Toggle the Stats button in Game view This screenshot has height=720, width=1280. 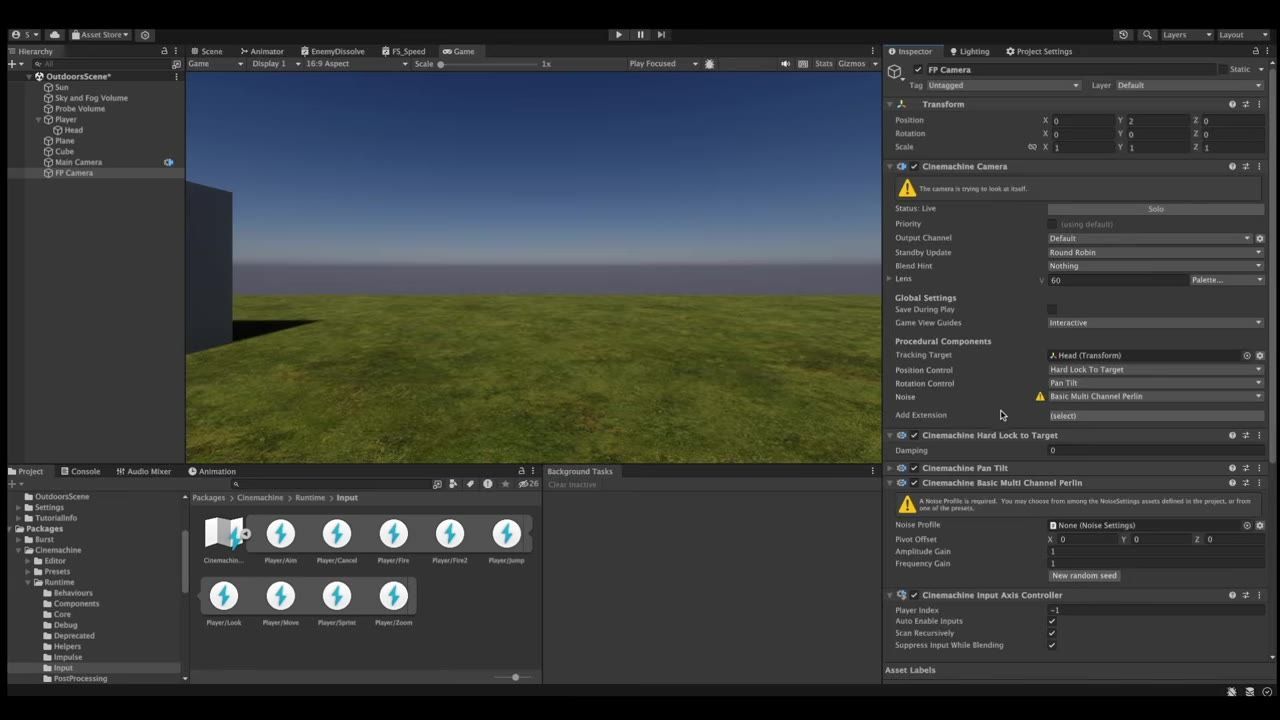(824, 64)
